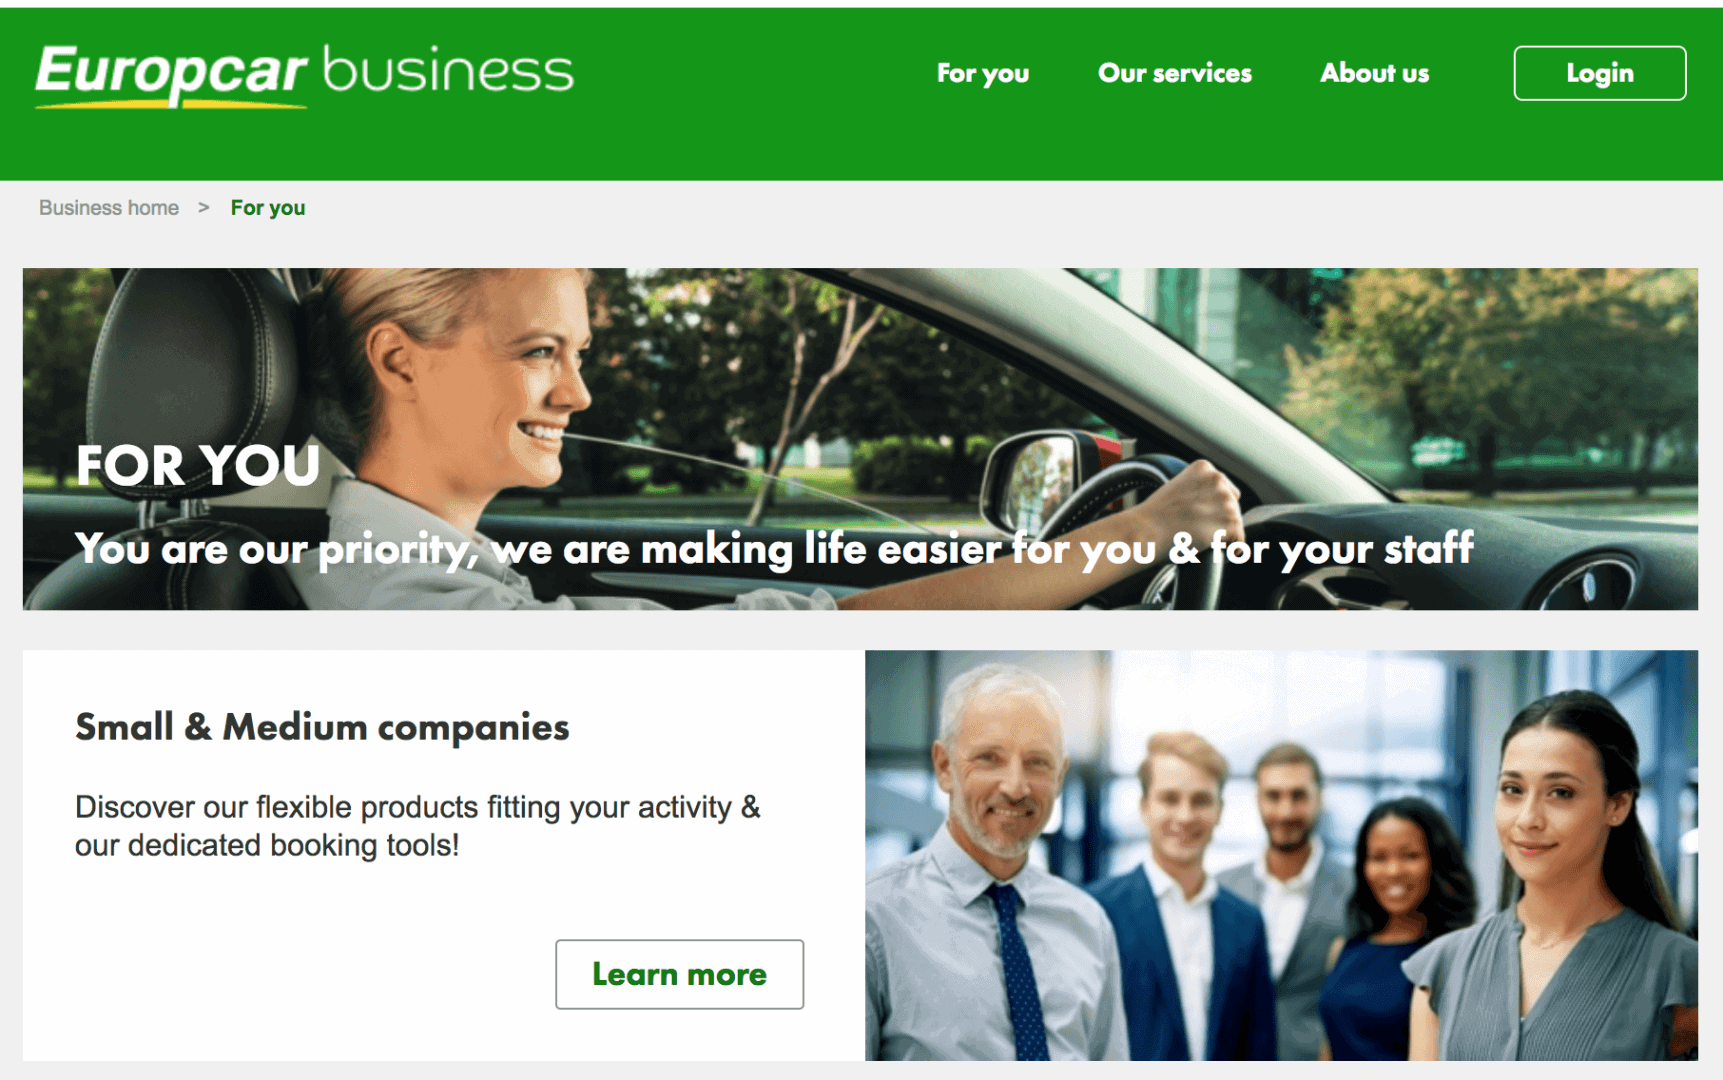Click the Europcar business logo
1723x1080 pixels.
[304, 74]
